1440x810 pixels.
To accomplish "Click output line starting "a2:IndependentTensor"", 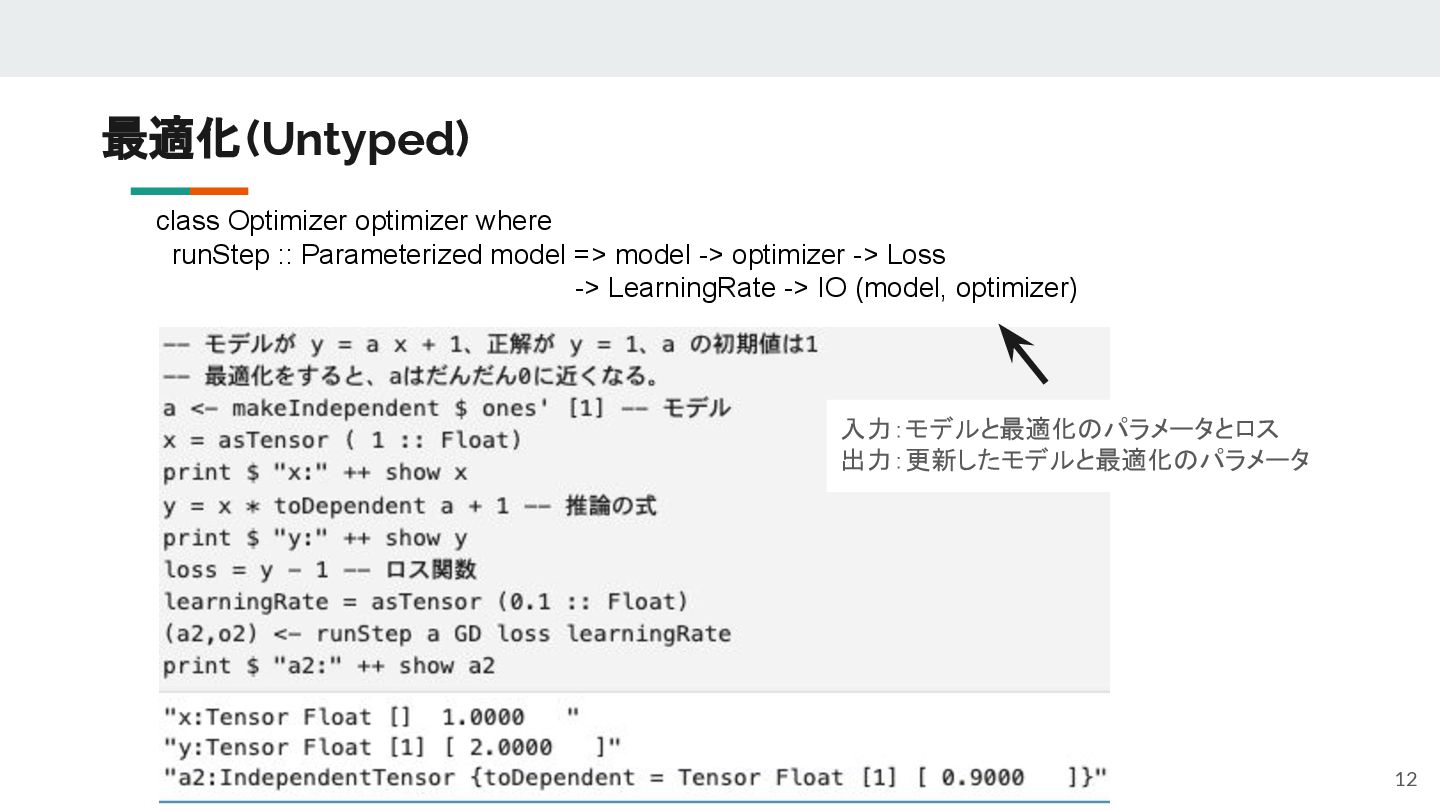I will (x=635, y=777).
